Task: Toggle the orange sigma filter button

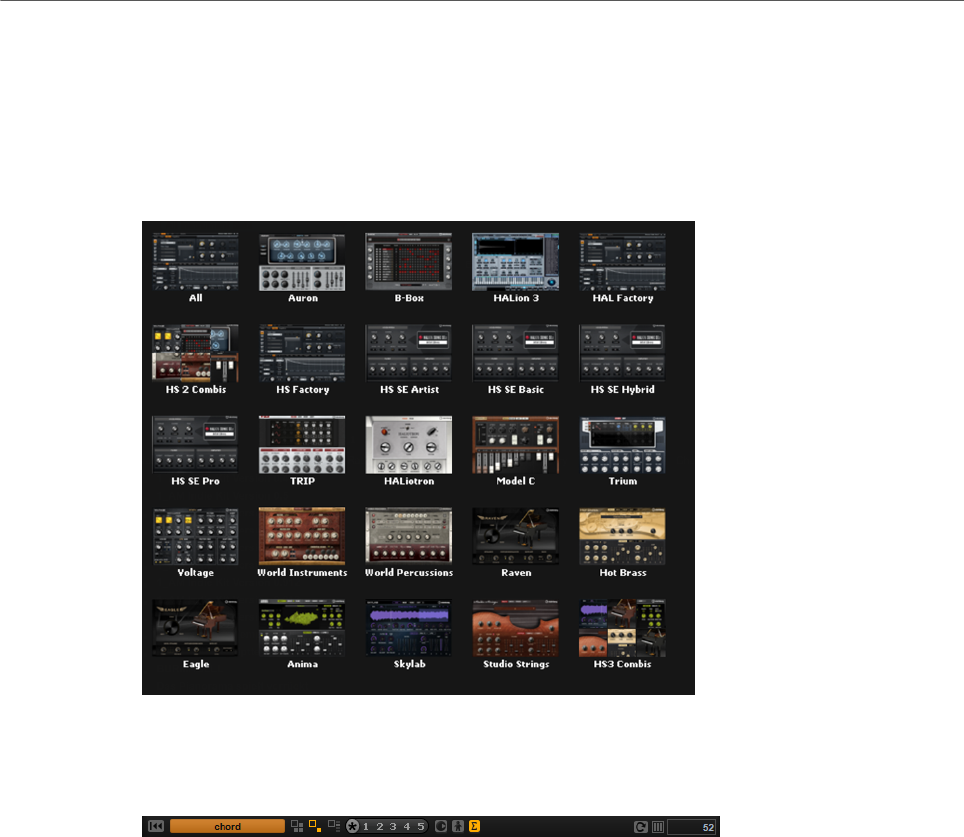Action: (475, 826)
